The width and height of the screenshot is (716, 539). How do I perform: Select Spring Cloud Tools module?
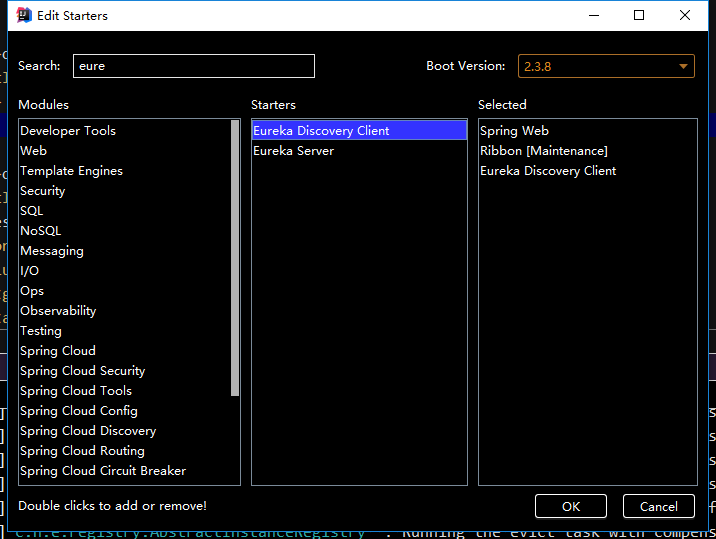click(76, 391)
